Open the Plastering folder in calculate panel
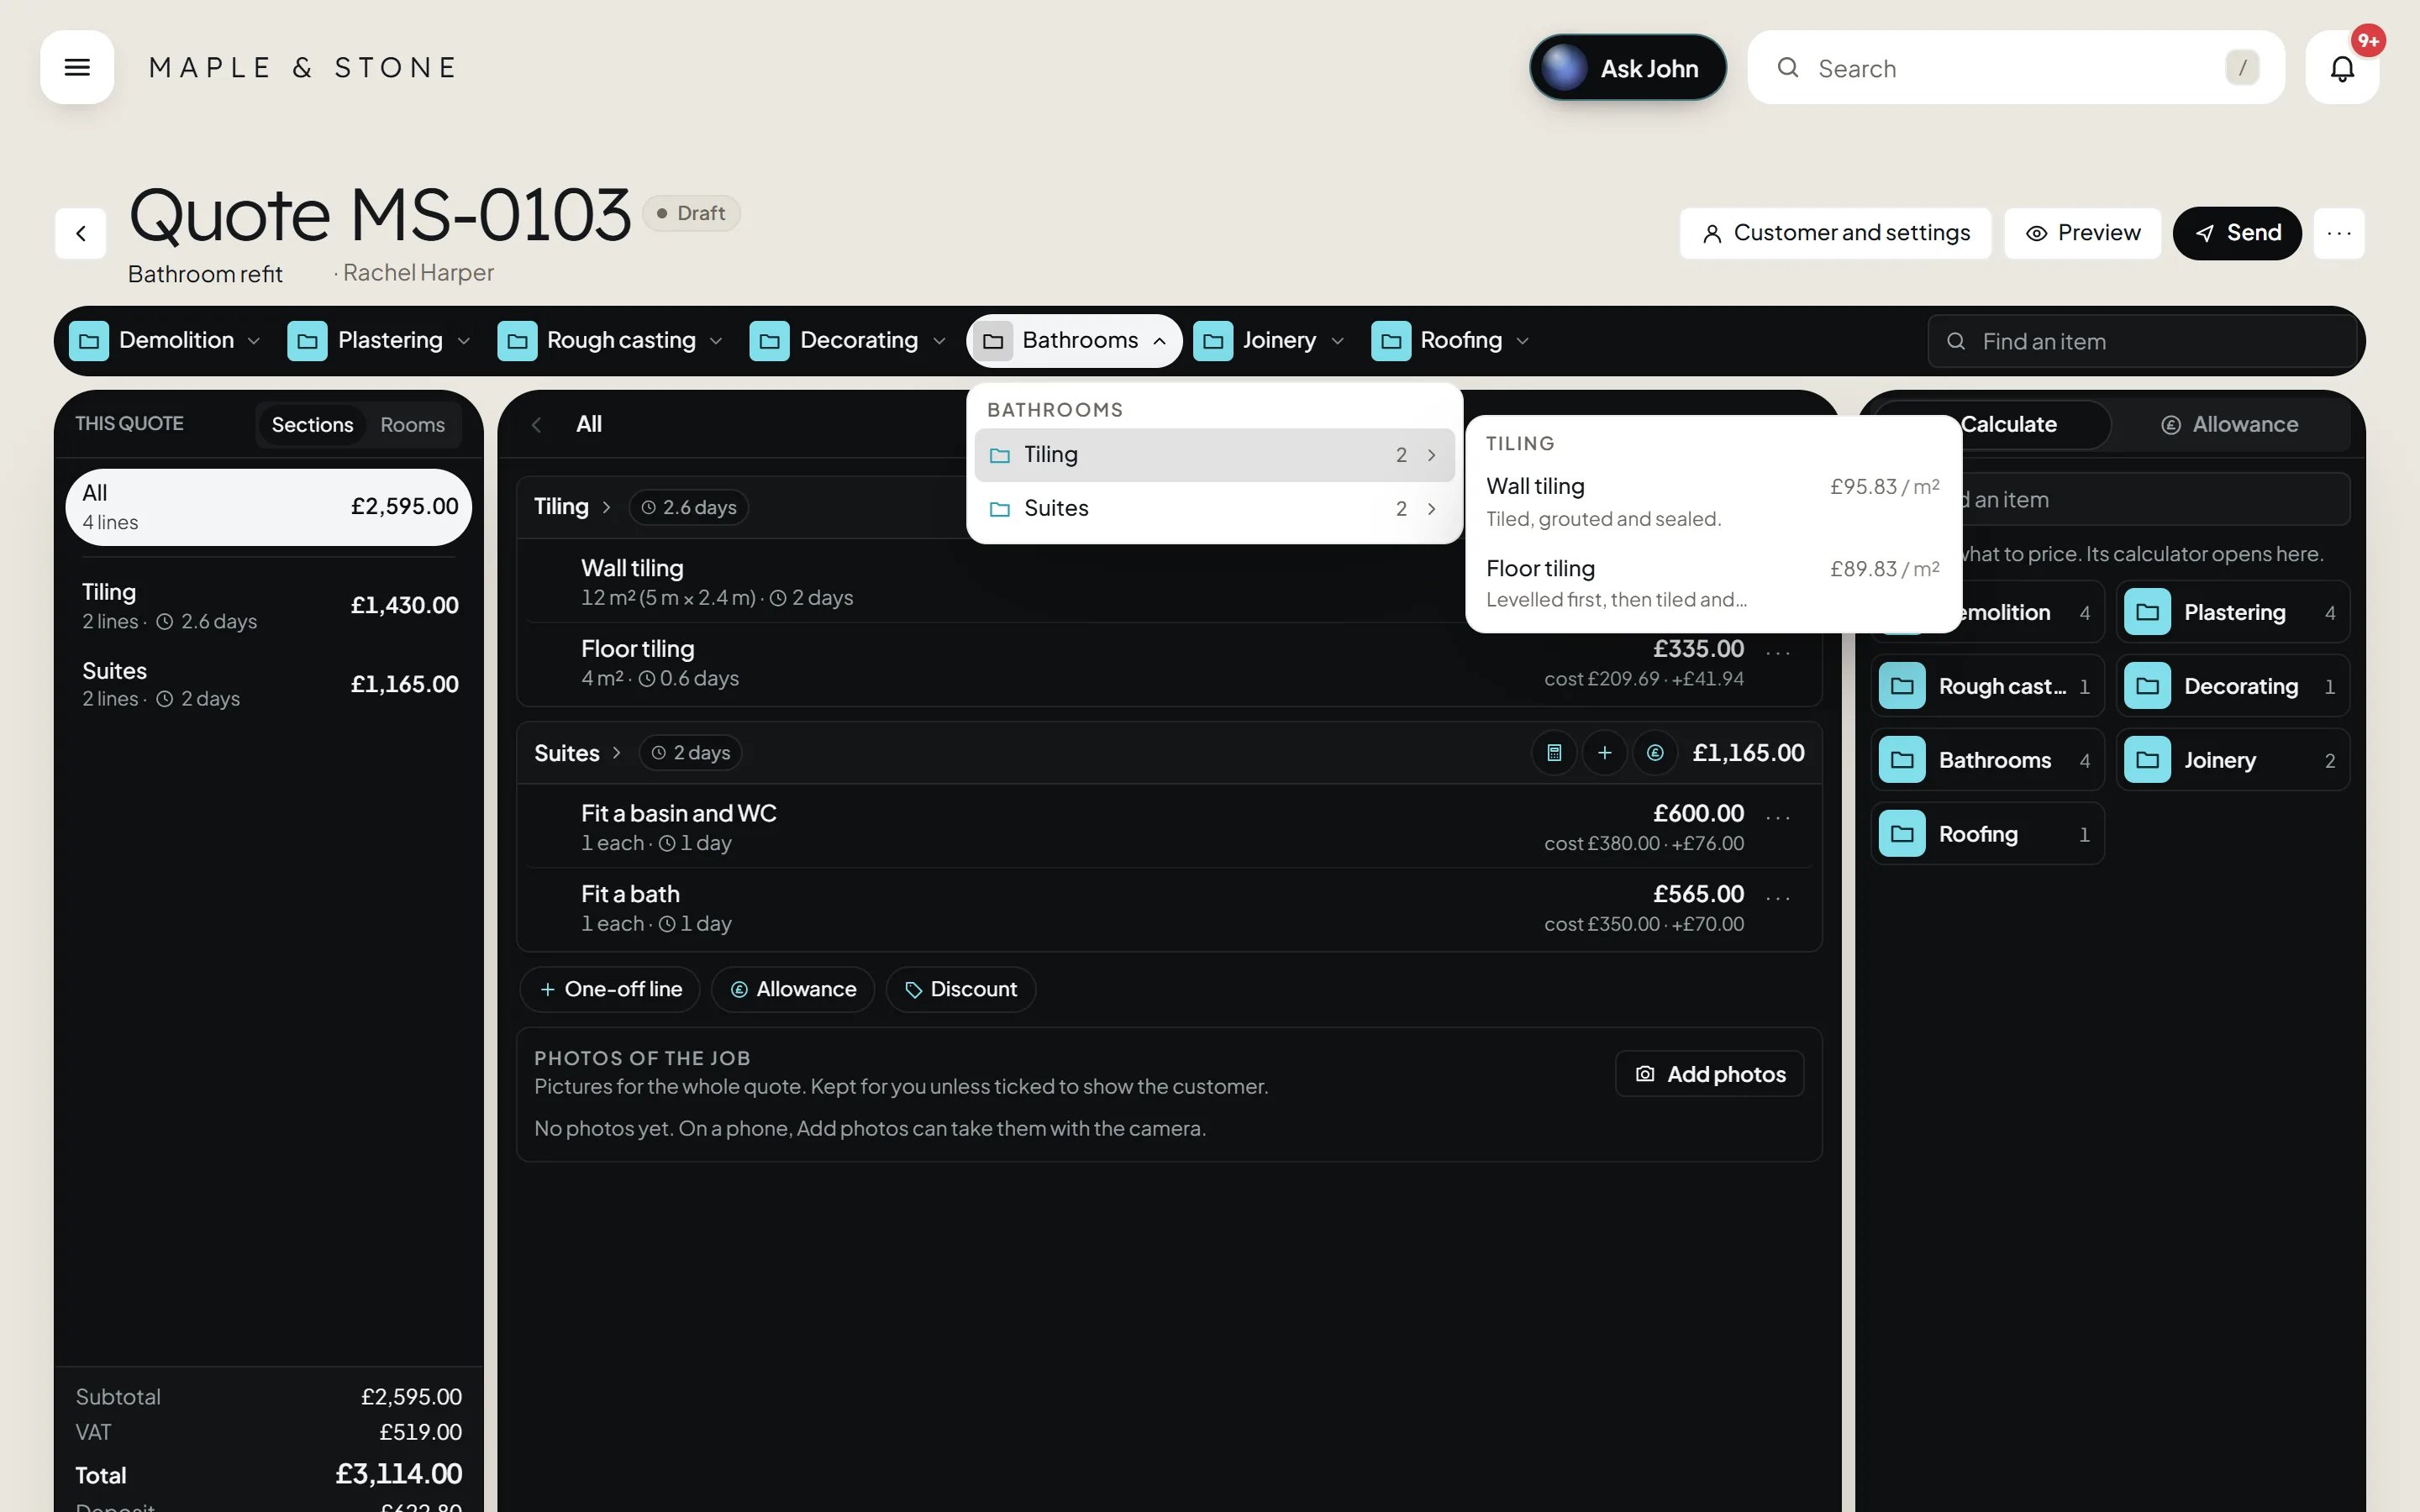Viewport: 2420px width, 1512px height. [x=2232, y=612]
